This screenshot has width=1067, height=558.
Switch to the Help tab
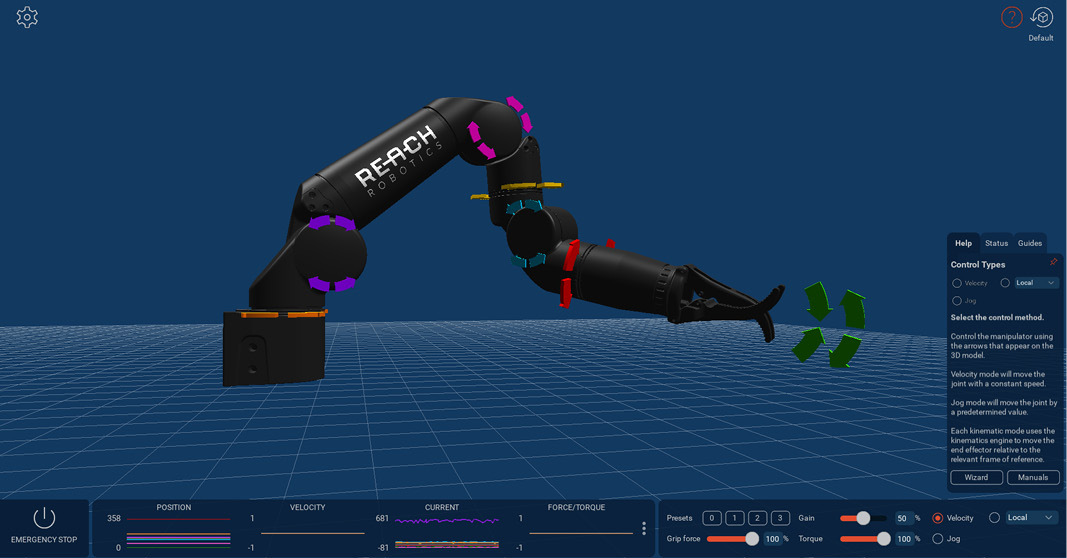pyautogui.click(x=963, y=243)
